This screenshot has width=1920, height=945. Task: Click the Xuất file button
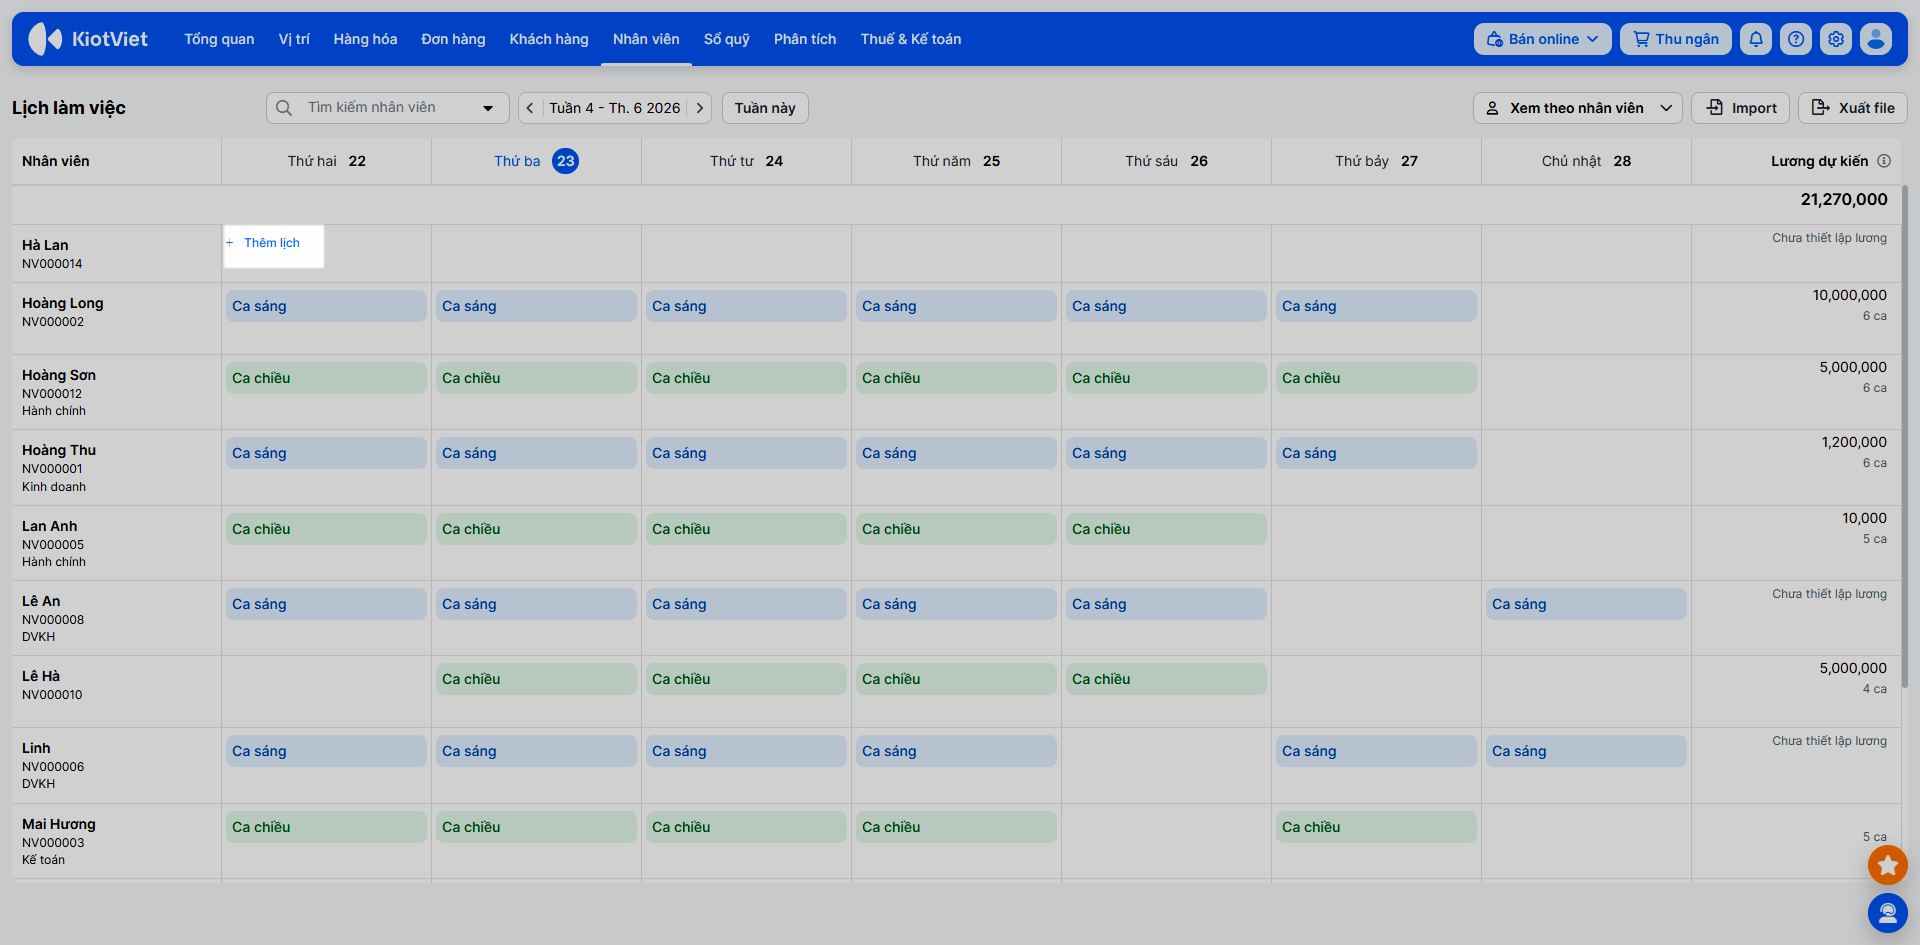pos(1852,108)
